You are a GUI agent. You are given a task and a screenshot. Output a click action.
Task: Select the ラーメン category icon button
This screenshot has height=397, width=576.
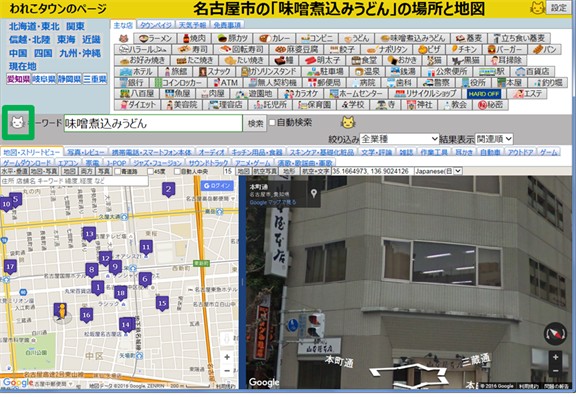click(155, 38)
